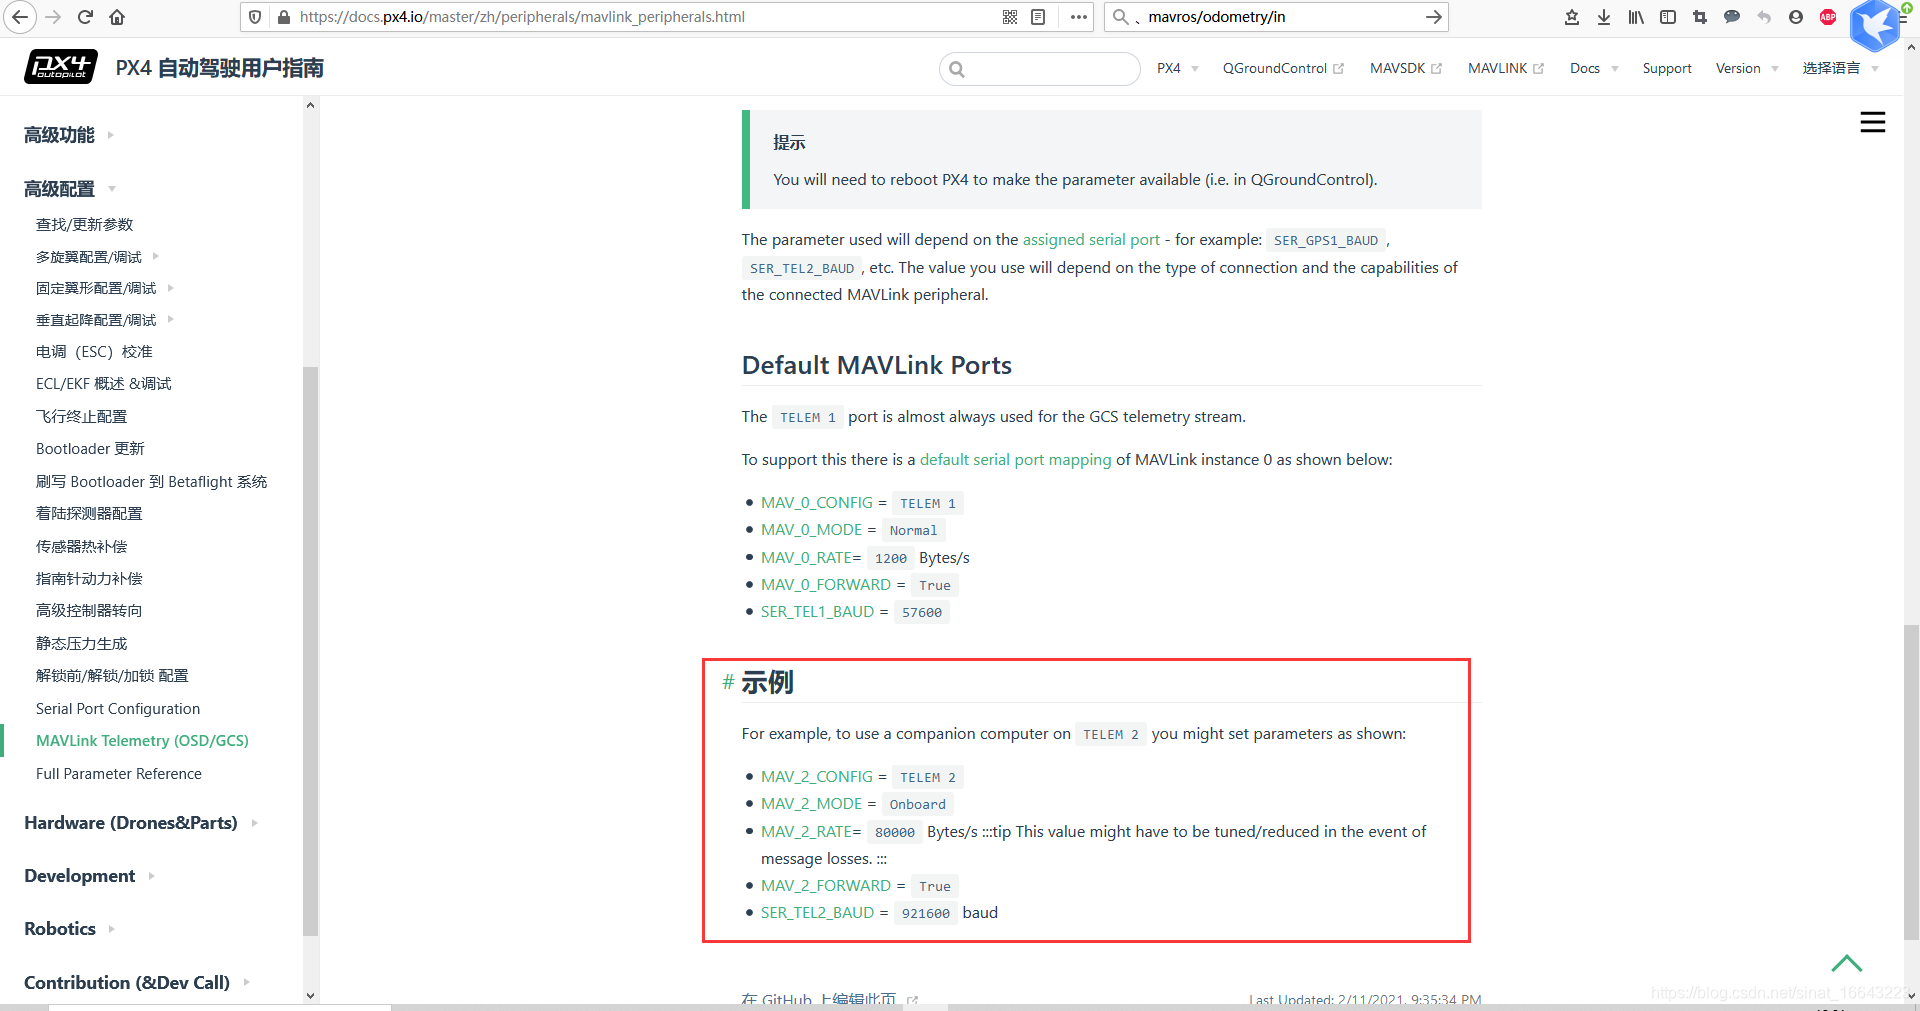Image resolution: width=1920 pixels, height=1011 pixels.
Task: Select Serial Port Configuration in sidebar
Action: (x=118, y=708)
